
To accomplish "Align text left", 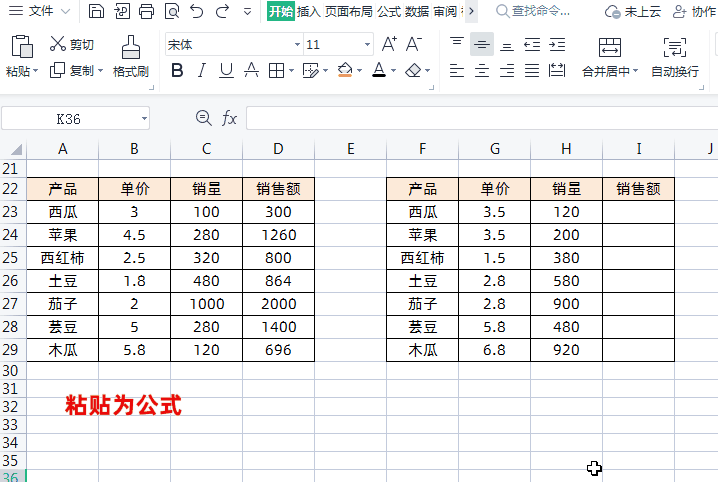I will [457, 70].
